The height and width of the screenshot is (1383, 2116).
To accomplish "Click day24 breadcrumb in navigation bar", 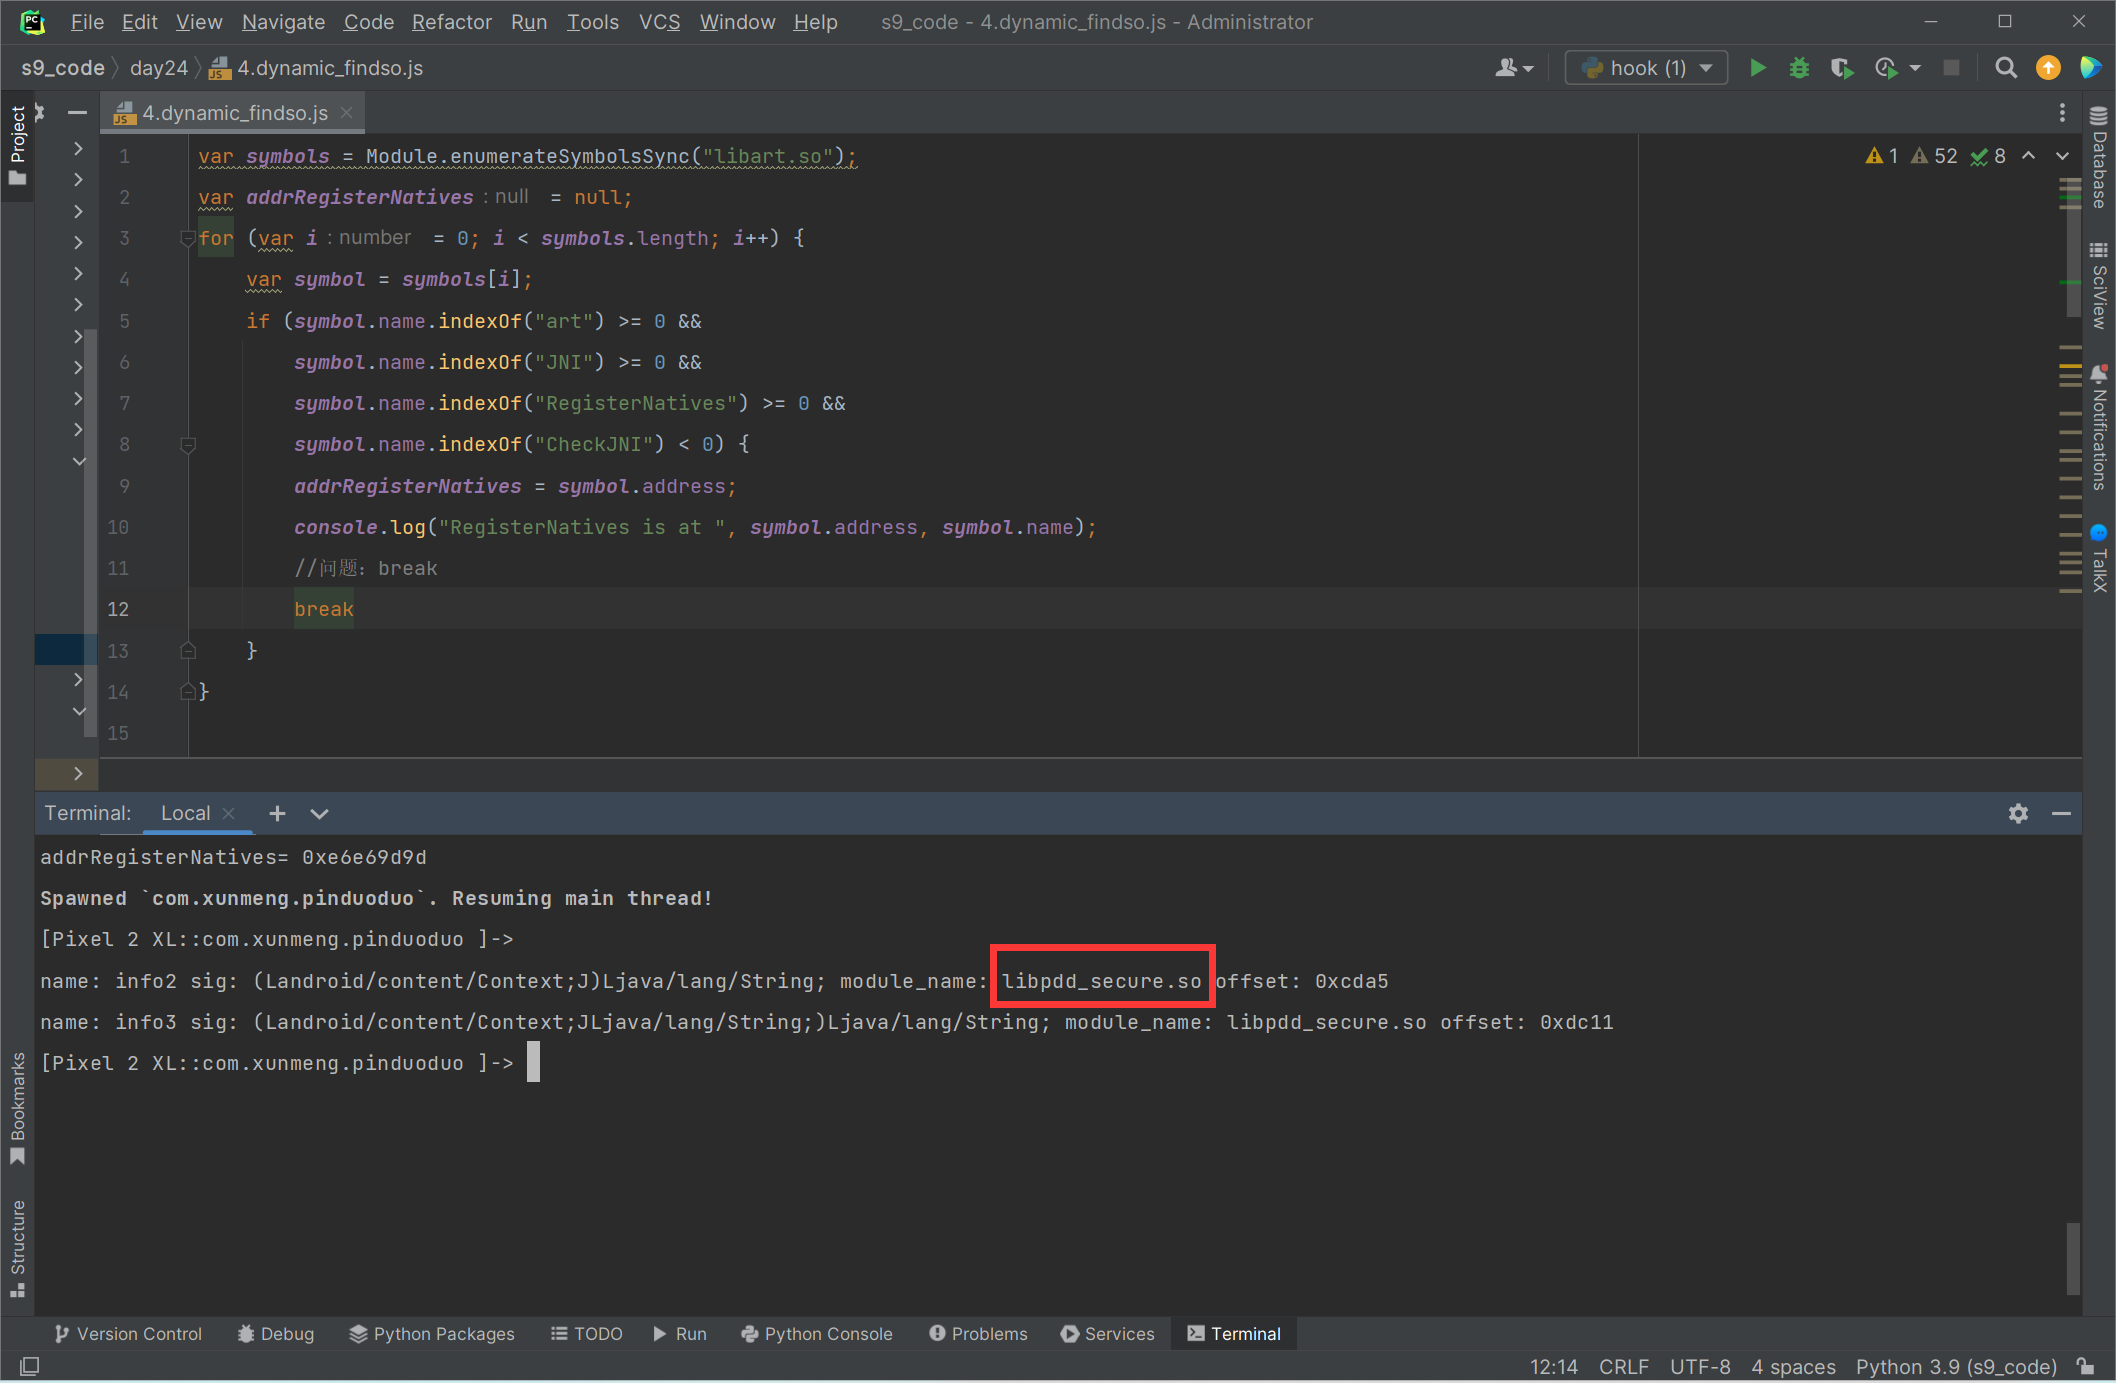I will [x=159, y=68].
